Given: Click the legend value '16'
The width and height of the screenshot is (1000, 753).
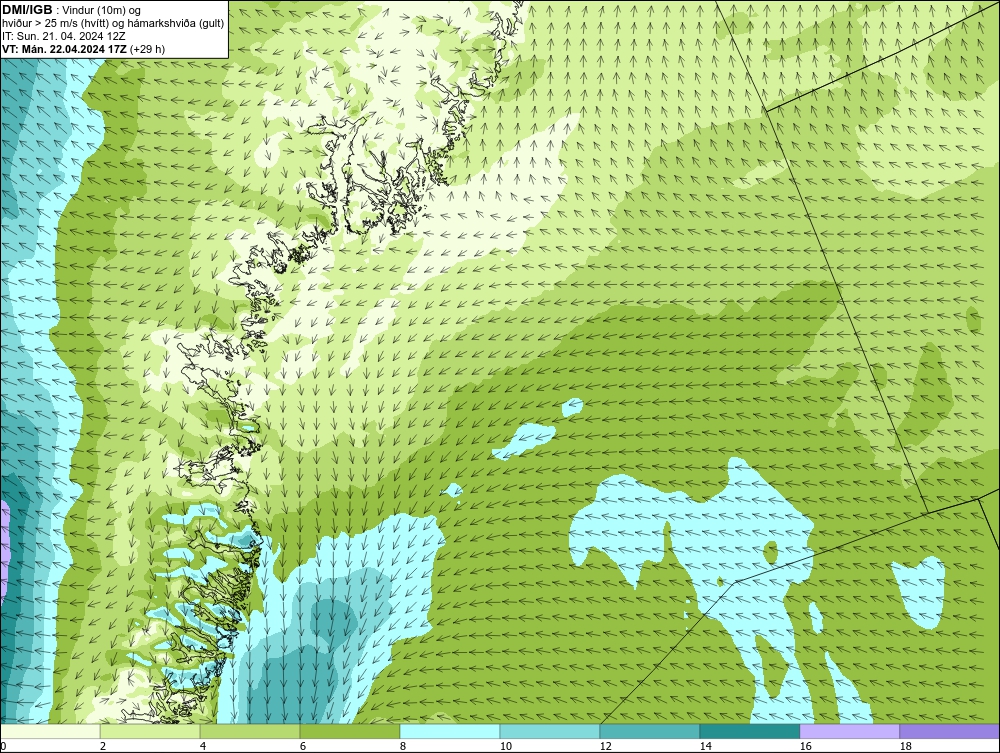Looking at the screenshot, I should (805, 746).
